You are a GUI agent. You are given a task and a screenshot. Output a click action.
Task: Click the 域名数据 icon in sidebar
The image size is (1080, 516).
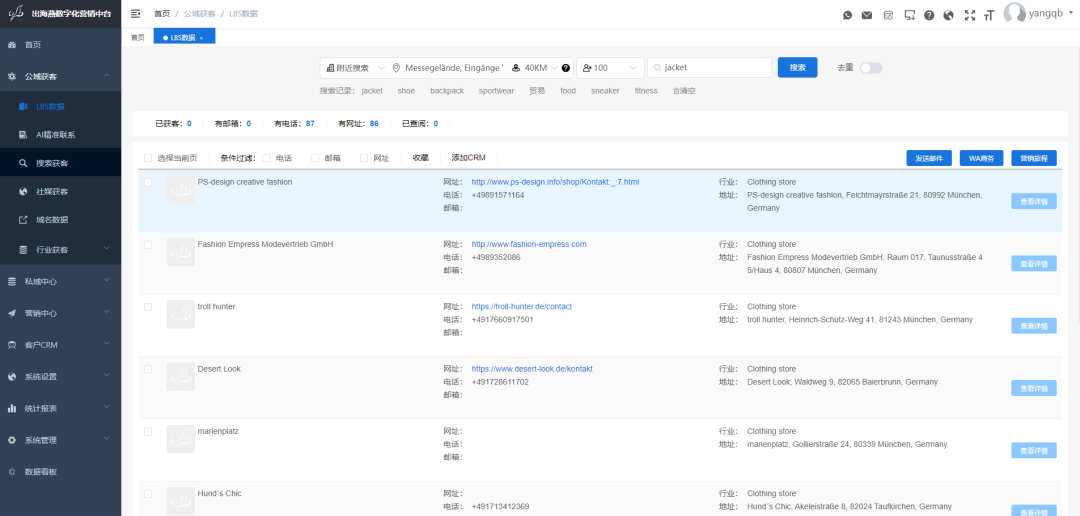(23, 220)
